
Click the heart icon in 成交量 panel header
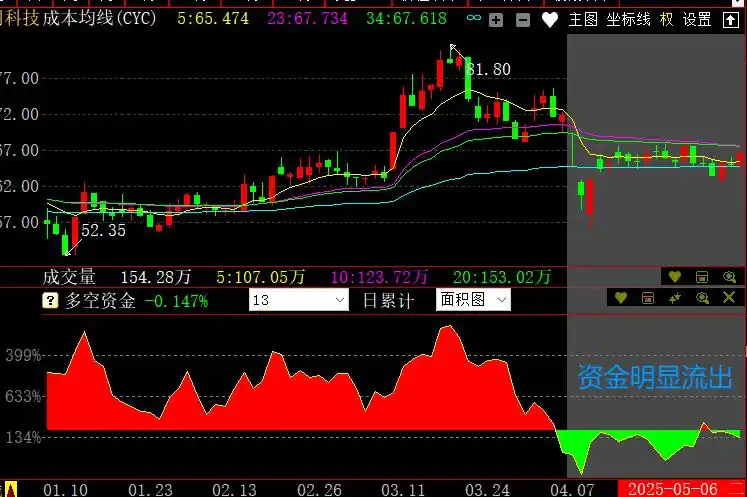pos(675,276)
